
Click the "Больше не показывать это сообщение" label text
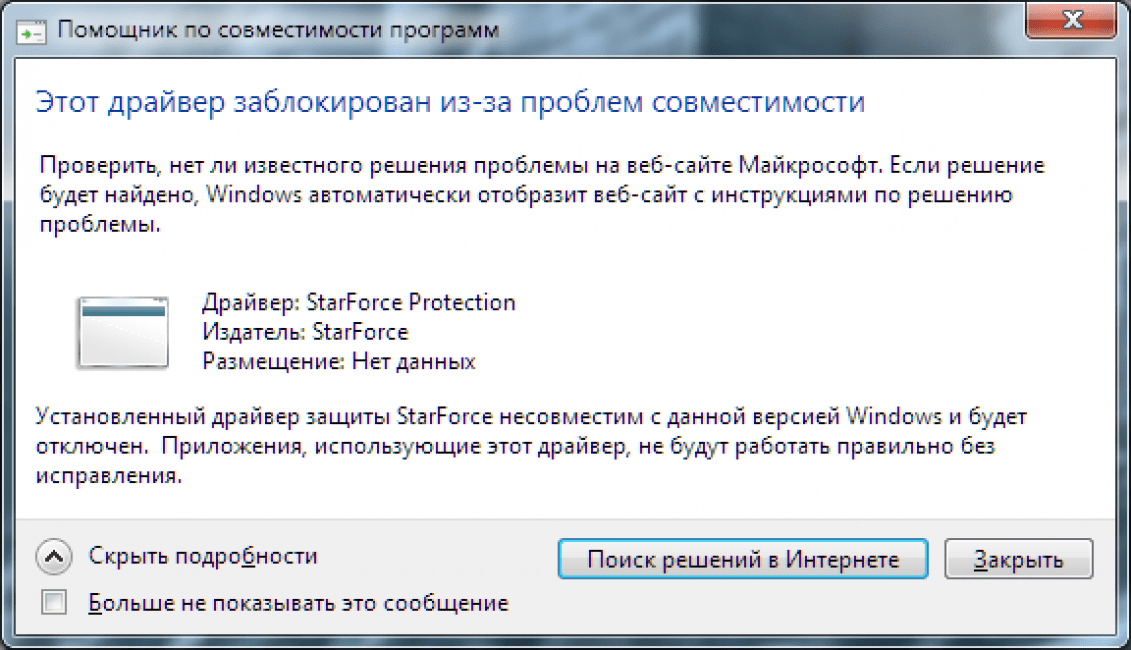click(298, 603)
